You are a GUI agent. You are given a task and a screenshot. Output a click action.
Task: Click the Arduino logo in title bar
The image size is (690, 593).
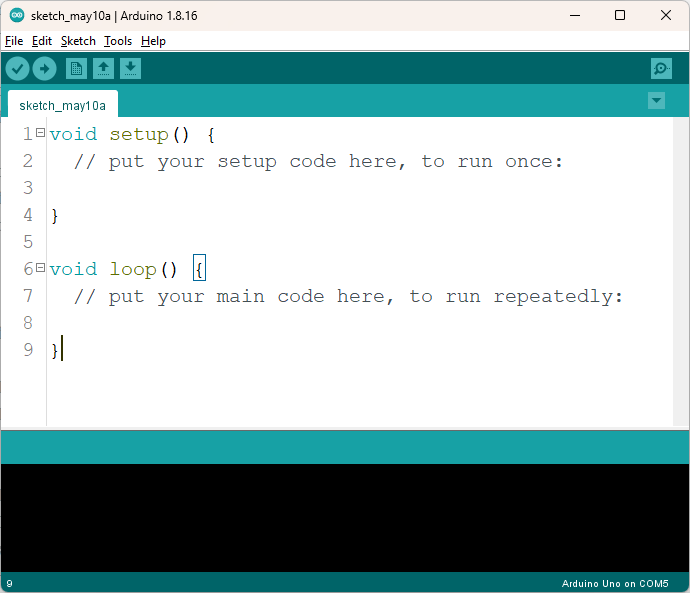[17, 16]
